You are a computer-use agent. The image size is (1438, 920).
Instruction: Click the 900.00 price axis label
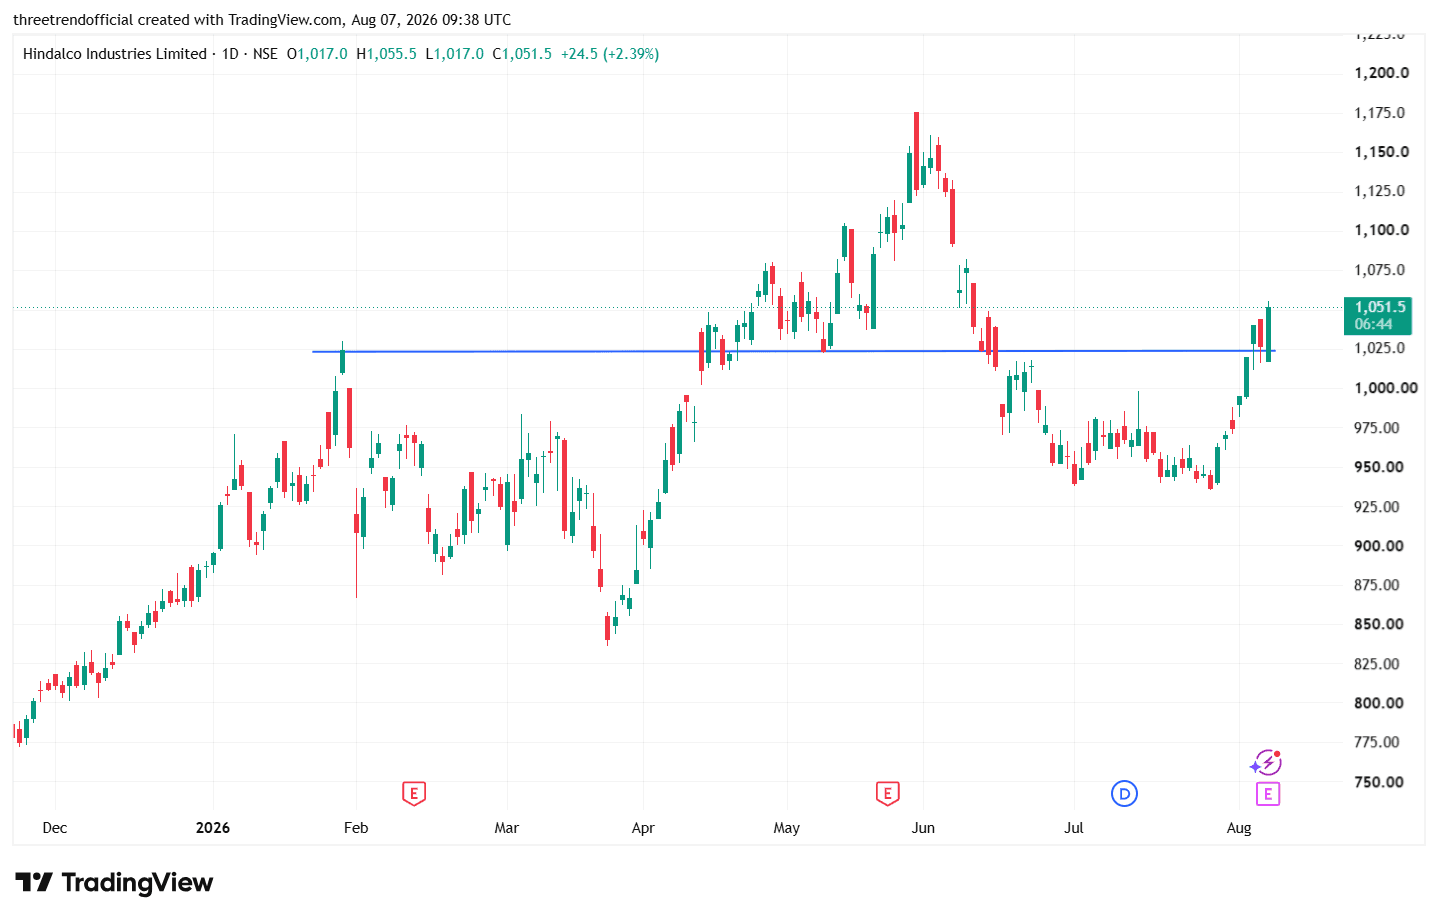pyautogui.click(x=1379, y=546)
